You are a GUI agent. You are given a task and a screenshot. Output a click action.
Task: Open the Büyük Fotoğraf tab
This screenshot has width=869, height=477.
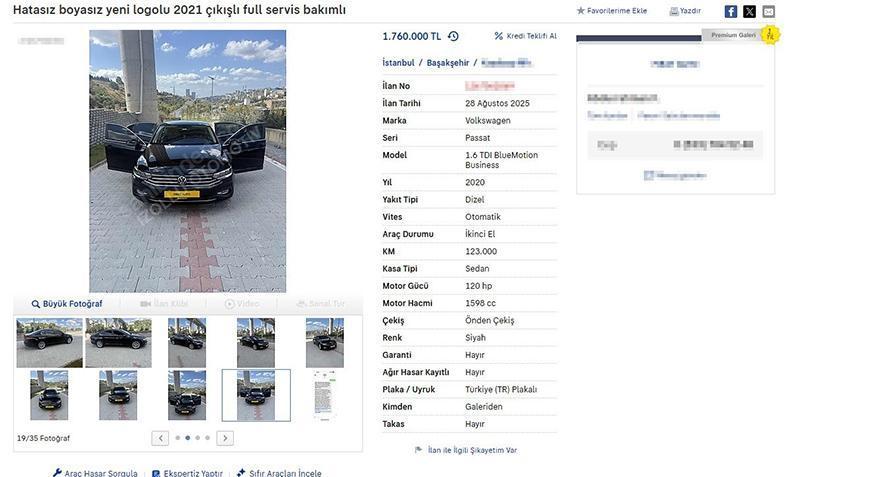point(67,304)
